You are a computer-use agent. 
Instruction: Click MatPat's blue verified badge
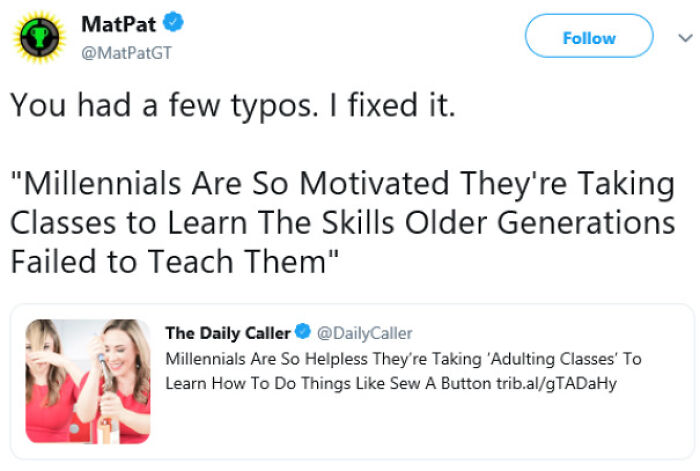point(173,22)
